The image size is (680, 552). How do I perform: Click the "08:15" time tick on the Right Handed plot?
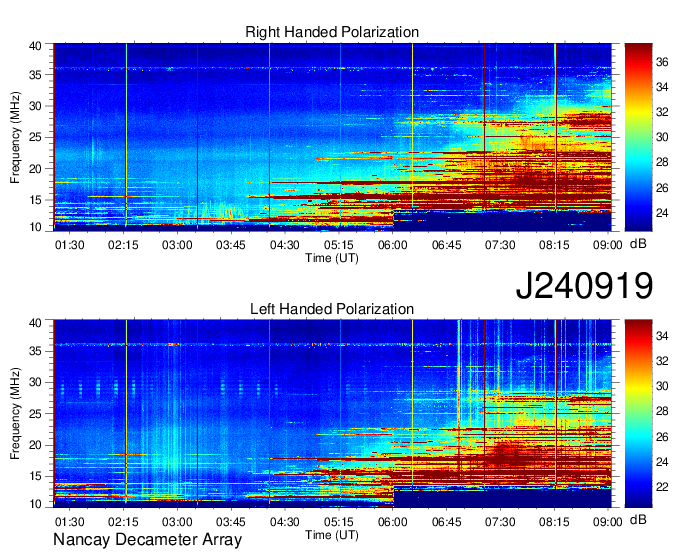(554, 245)
